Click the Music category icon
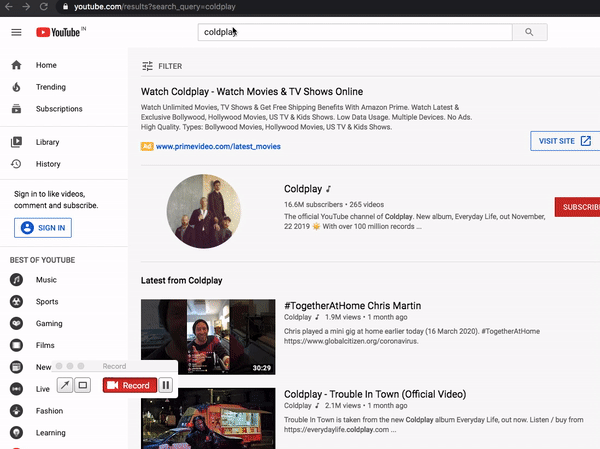Image resolution: width=600 pixels, height=449 pixels. (16, 280)
